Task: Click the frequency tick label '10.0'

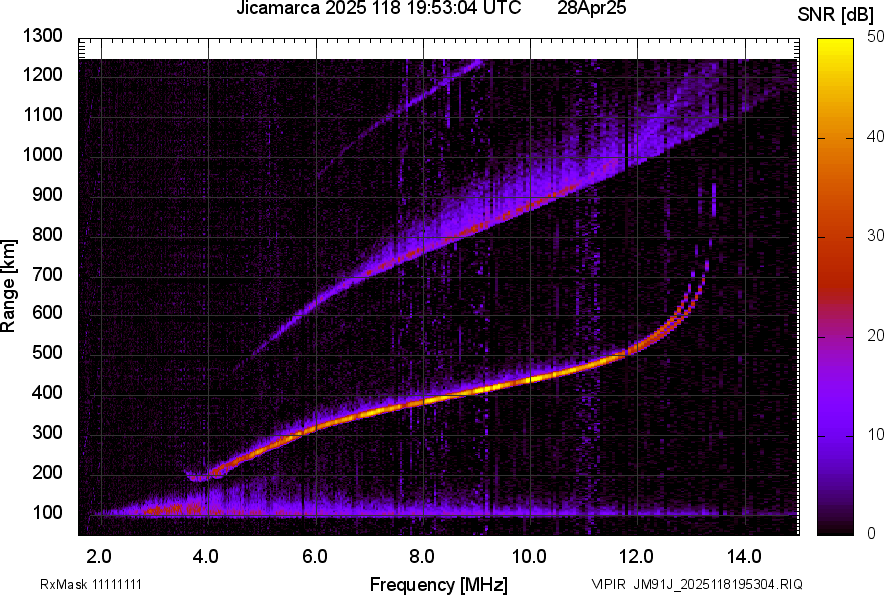Action: click(529, 557)
